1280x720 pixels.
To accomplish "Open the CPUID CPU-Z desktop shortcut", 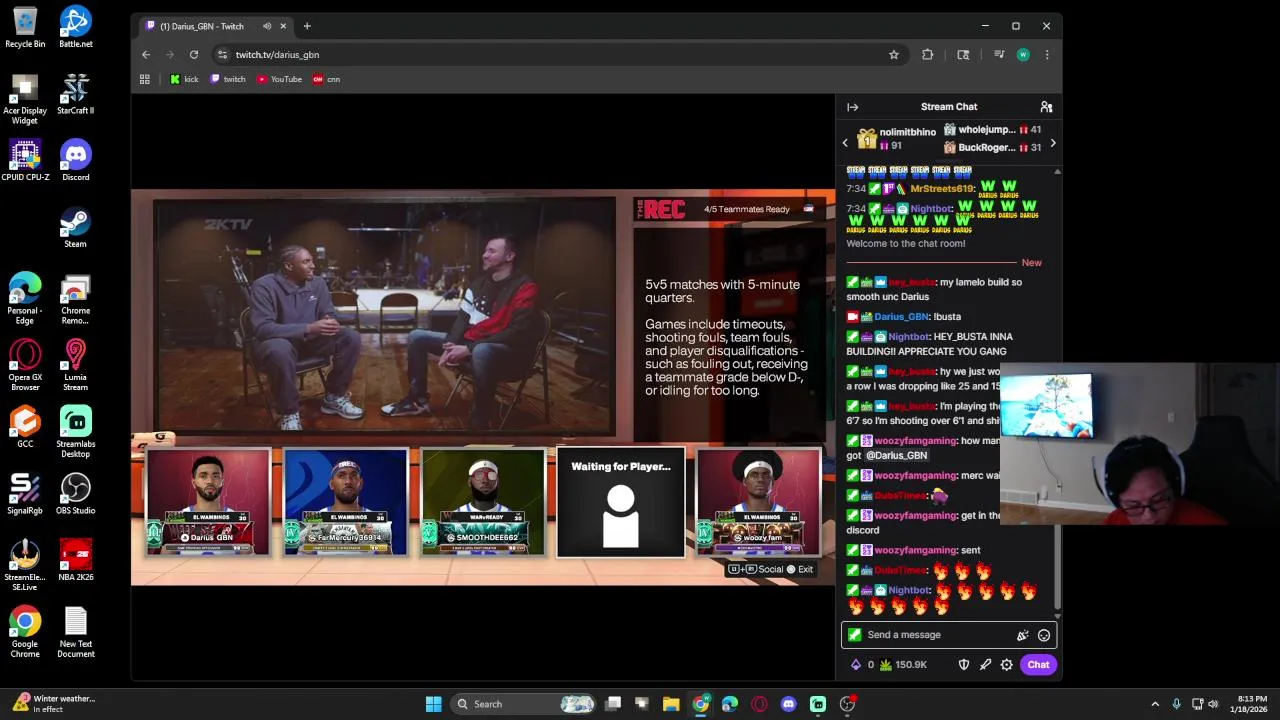I will [25, 160].
